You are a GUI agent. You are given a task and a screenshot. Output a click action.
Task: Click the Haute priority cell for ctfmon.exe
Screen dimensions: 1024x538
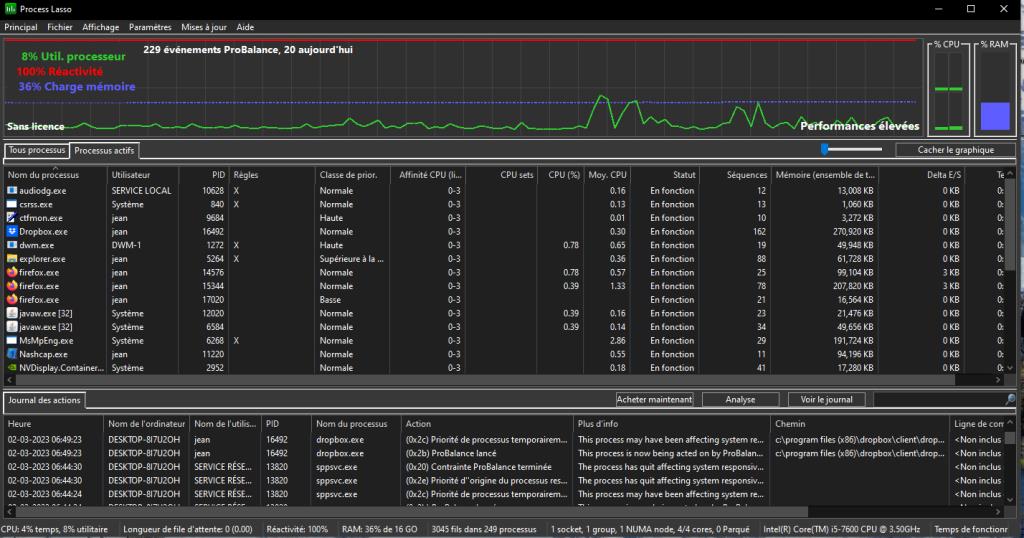(331, 218)
